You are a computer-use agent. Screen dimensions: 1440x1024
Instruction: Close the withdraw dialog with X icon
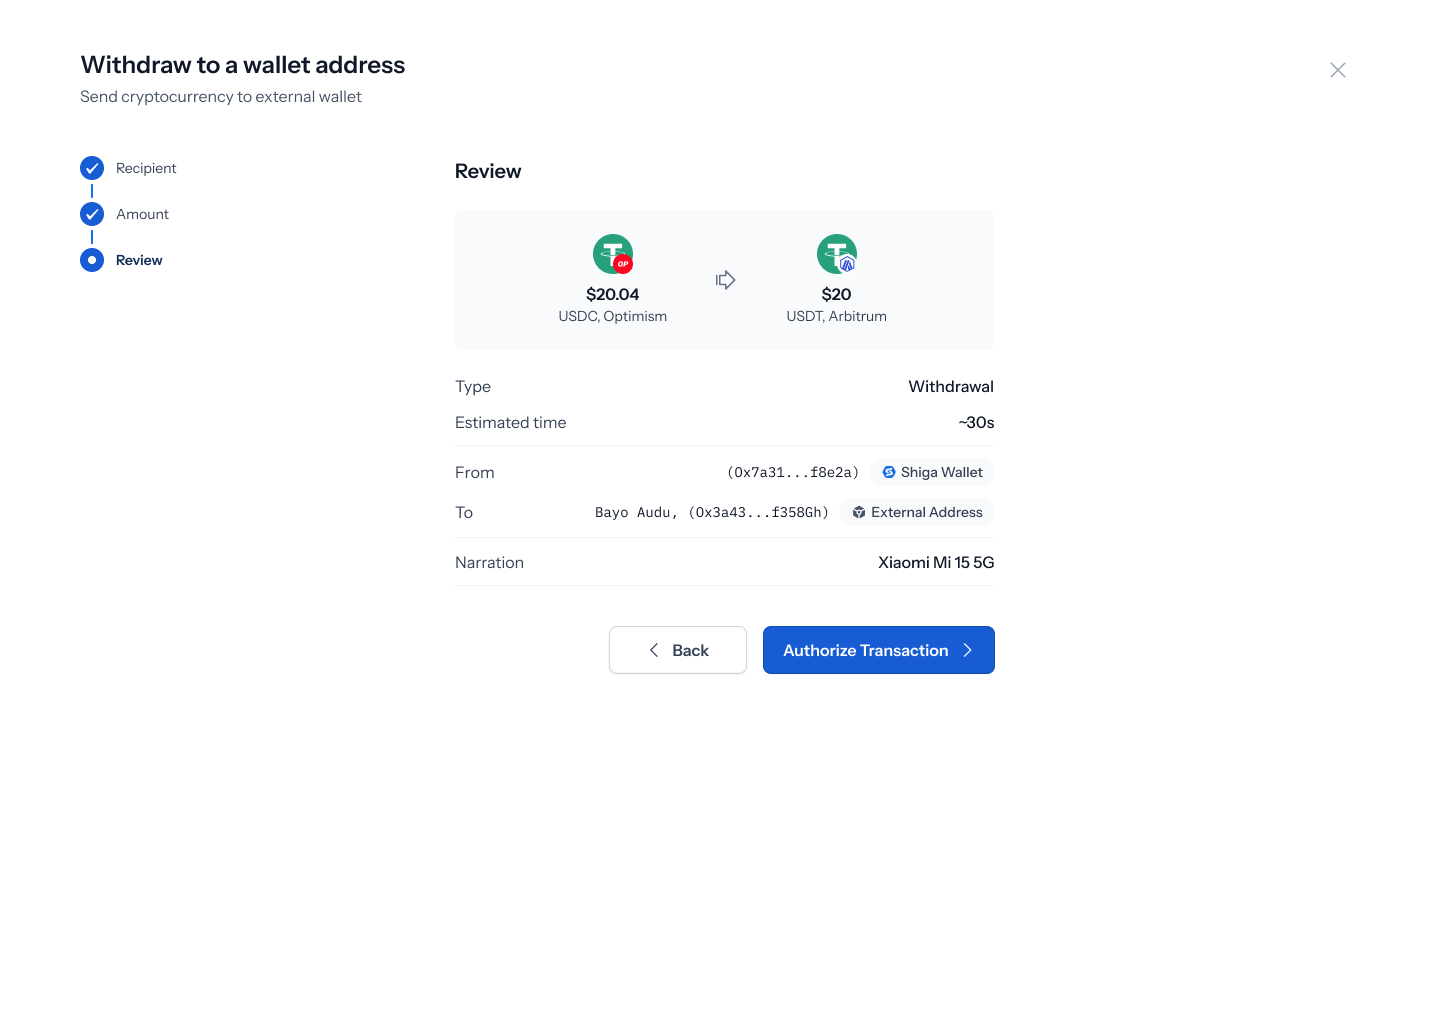pyautogui.click(x=1337, y=70)
